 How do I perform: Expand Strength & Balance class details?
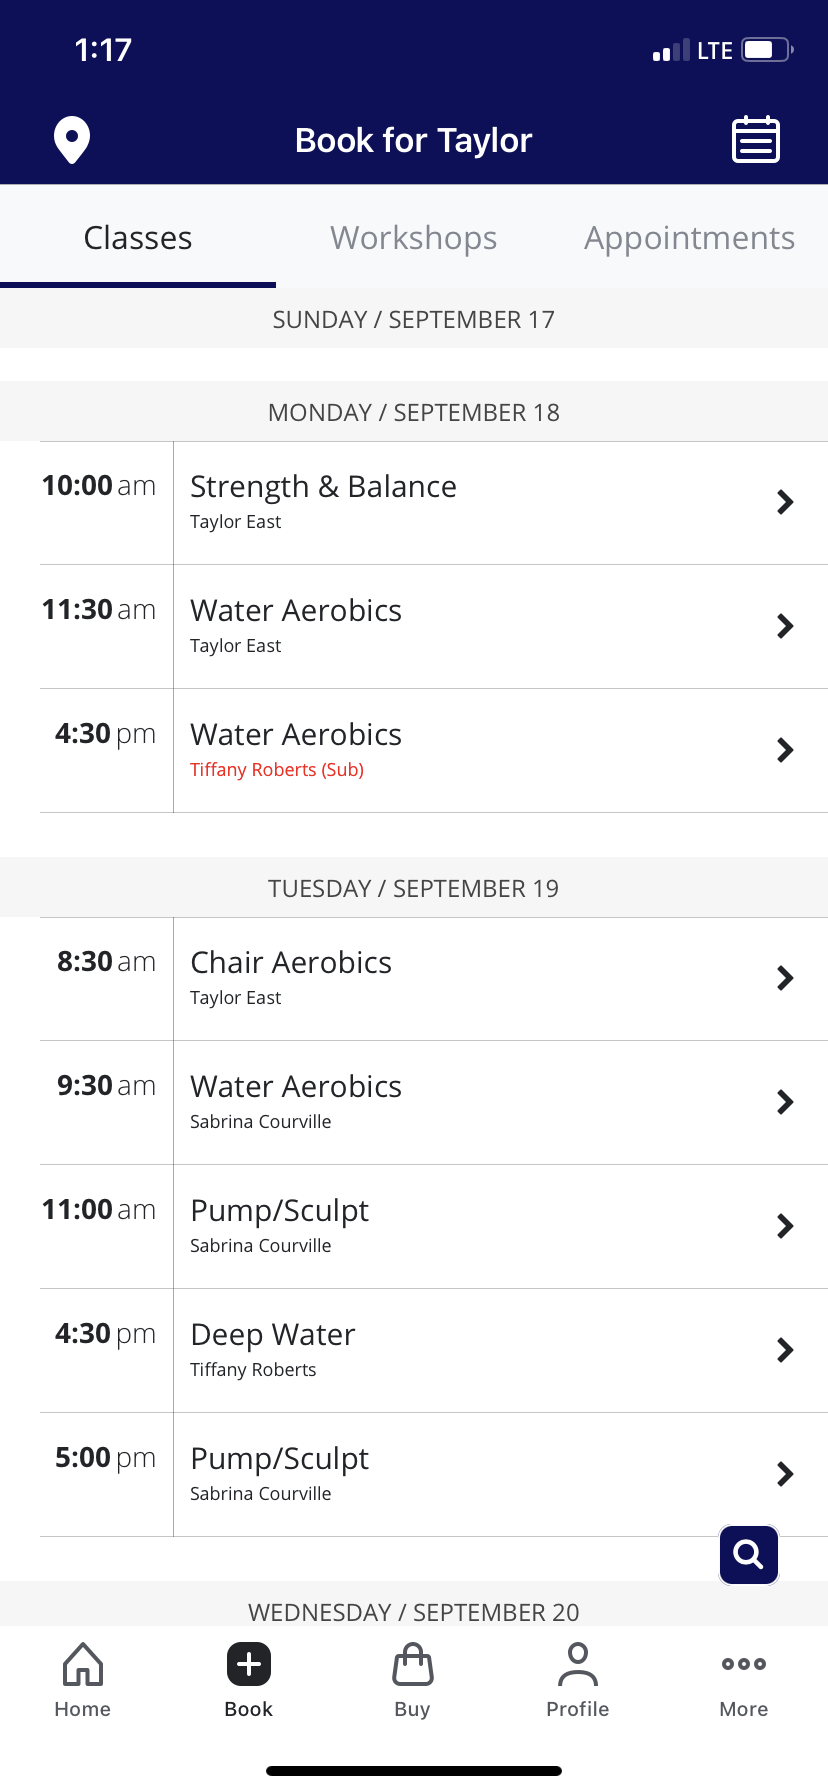(x=785, y=502)
